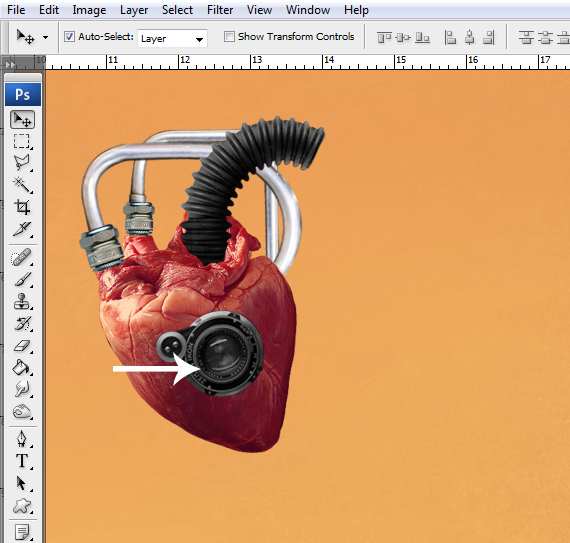Expand the collapsed toolbox panel arrows
The width and height of the screenshot is (570, 543).
point(10,65)
